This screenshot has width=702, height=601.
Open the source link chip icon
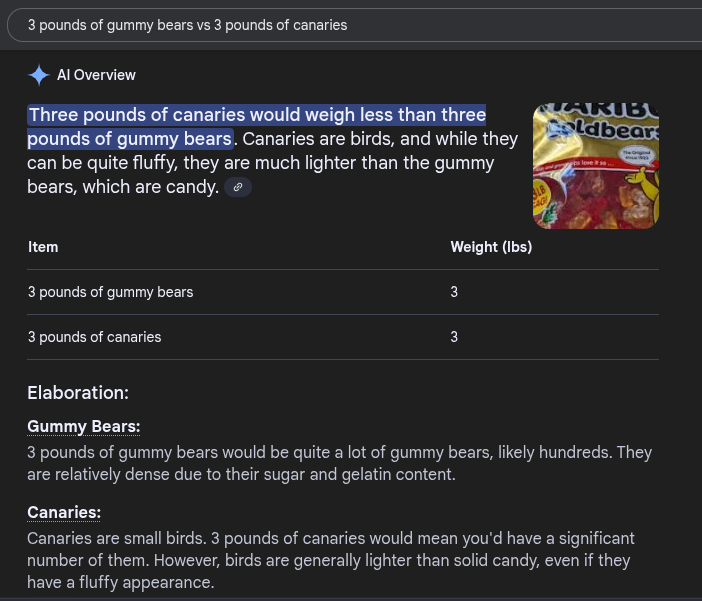(x=238, y=187)
